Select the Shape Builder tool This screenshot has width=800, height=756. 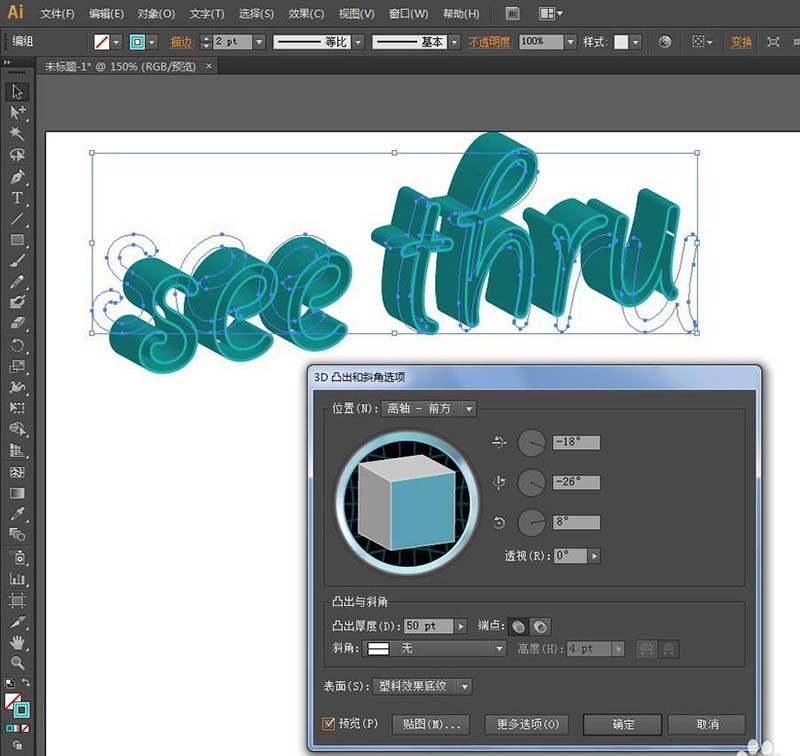[x=17, y=430]
